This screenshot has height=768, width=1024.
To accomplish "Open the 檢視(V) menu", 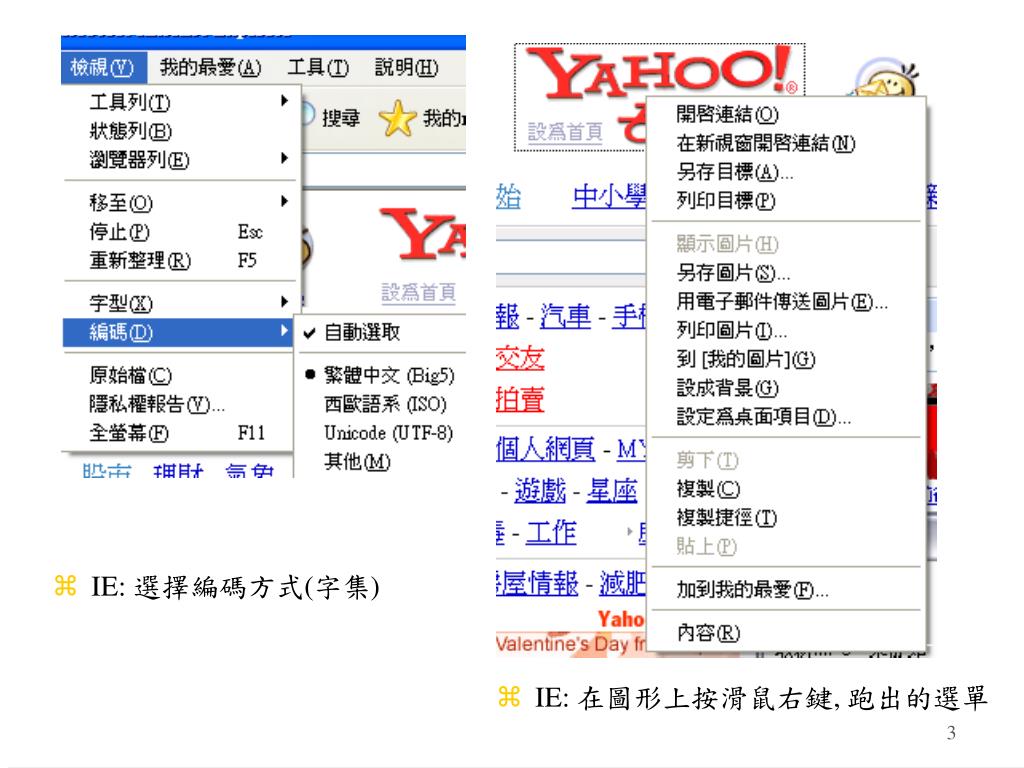I will pyautogui.click(x=103, y=67).
